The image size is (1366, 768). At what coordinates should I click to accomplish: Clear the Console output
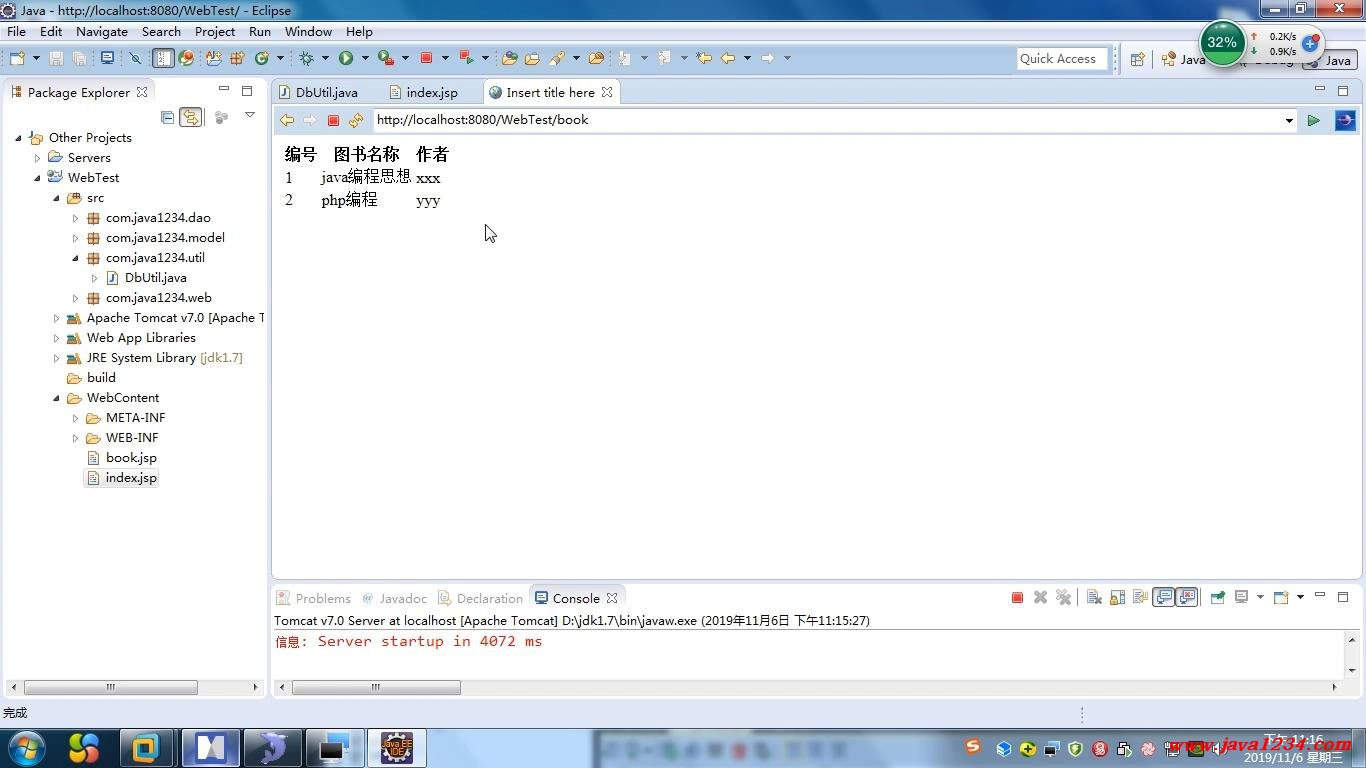click(1094, 597)
